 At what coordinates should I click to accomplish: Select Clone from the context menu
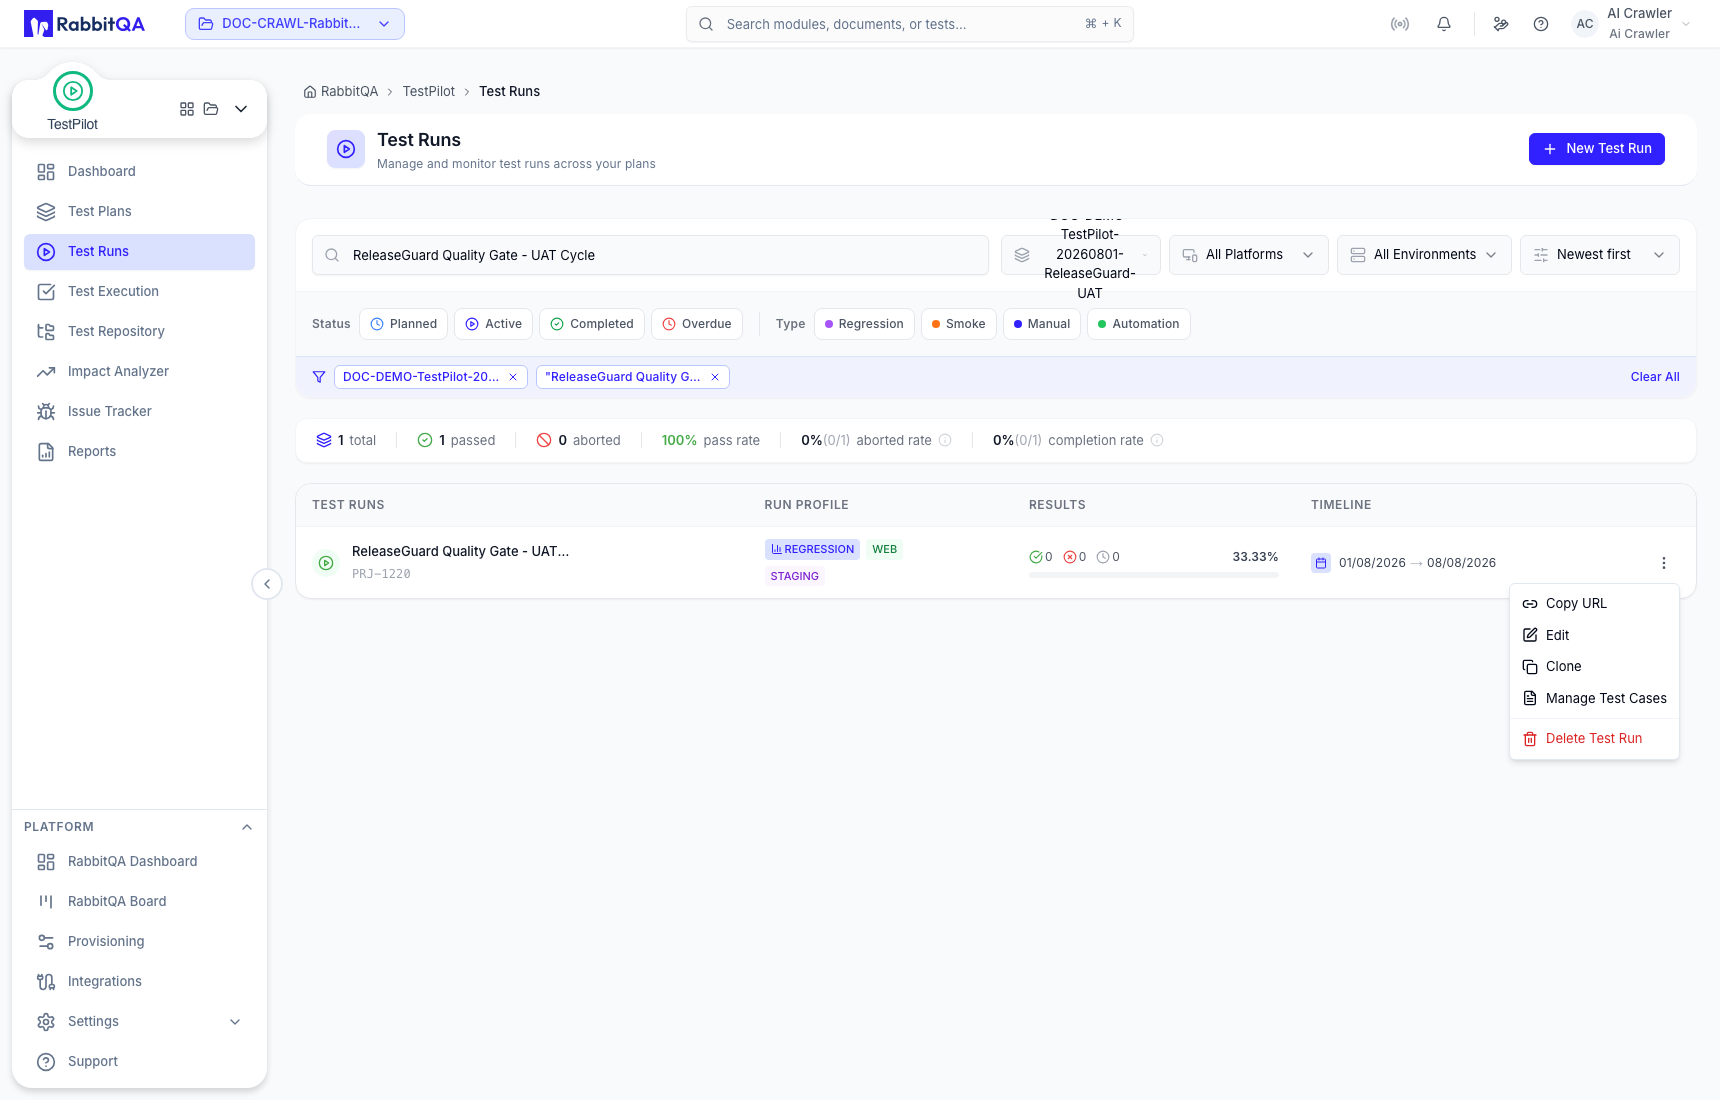[1594, 667]
